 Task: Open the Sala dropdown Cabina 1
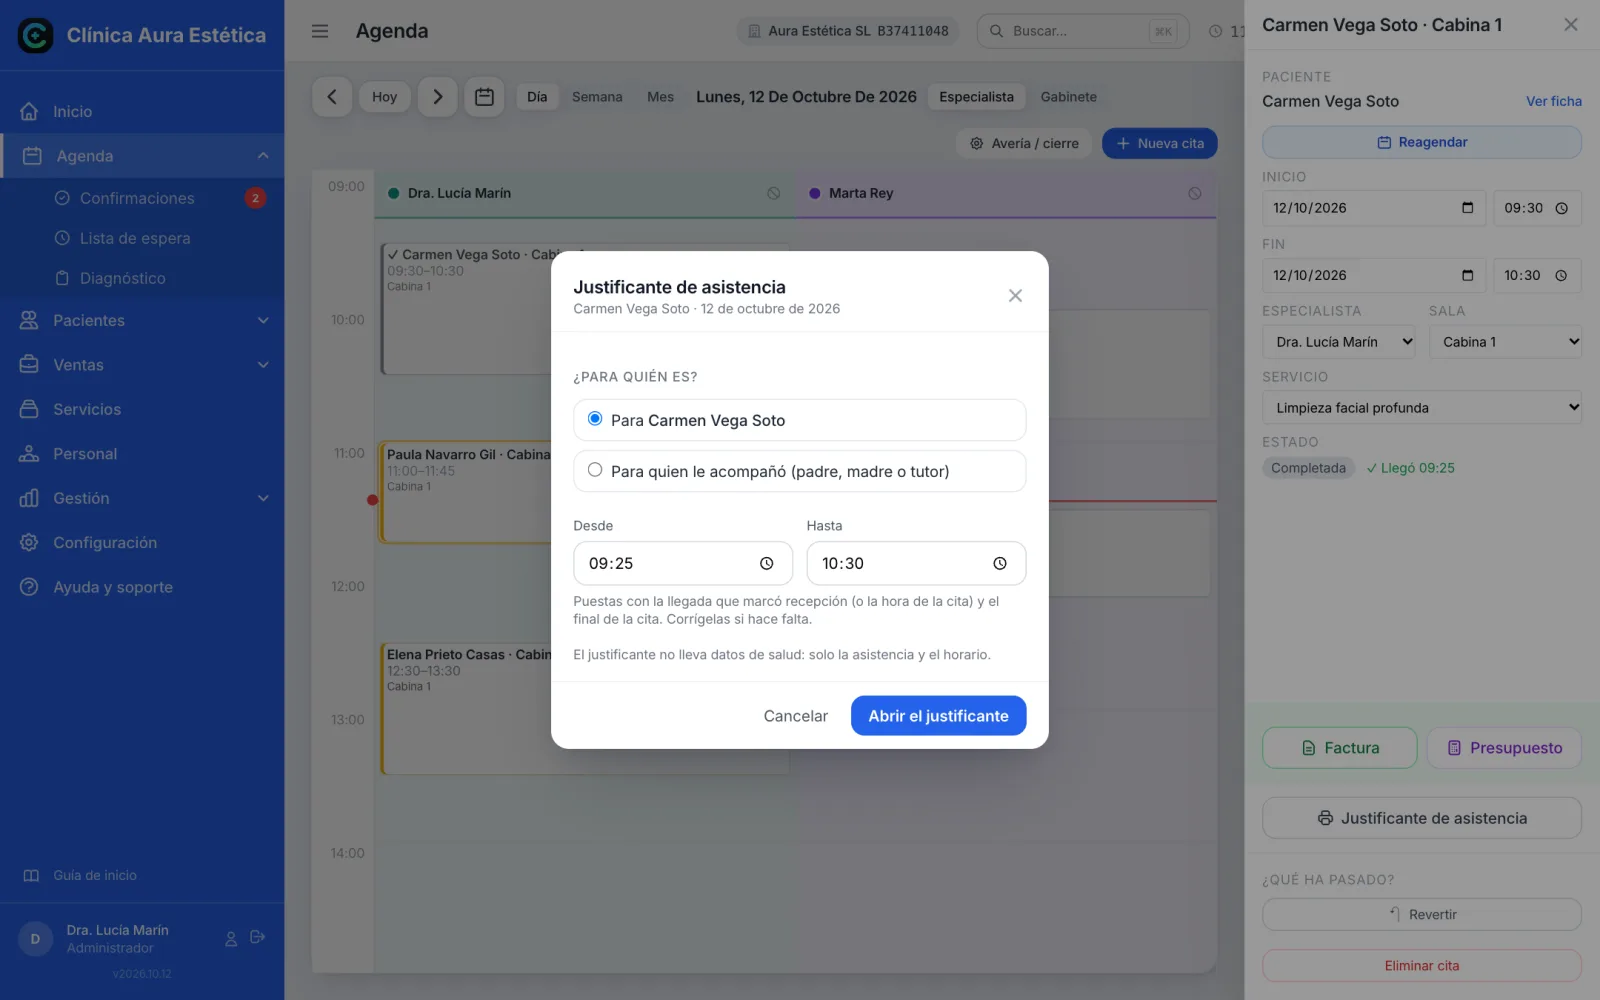pos(1505,342)
